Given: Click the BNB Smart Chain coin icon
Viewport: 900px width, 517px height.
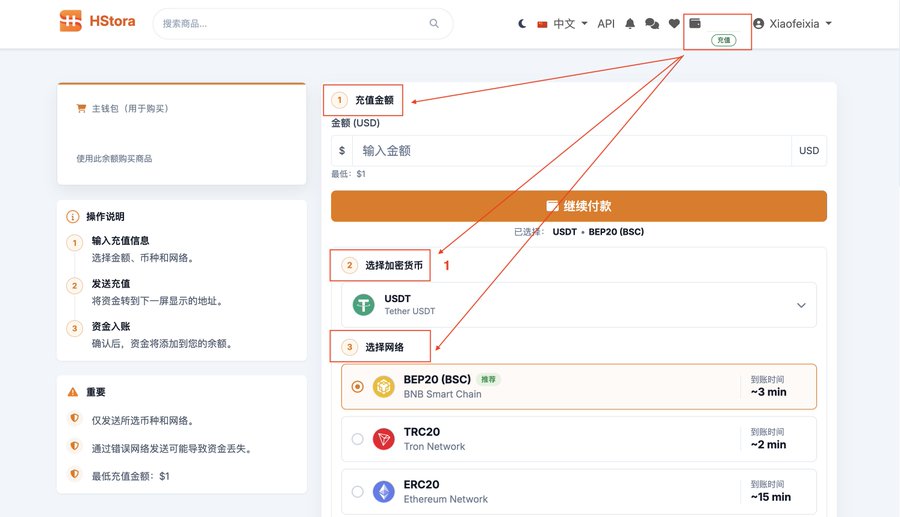Looking at the screenshot, I should point(383,387).
